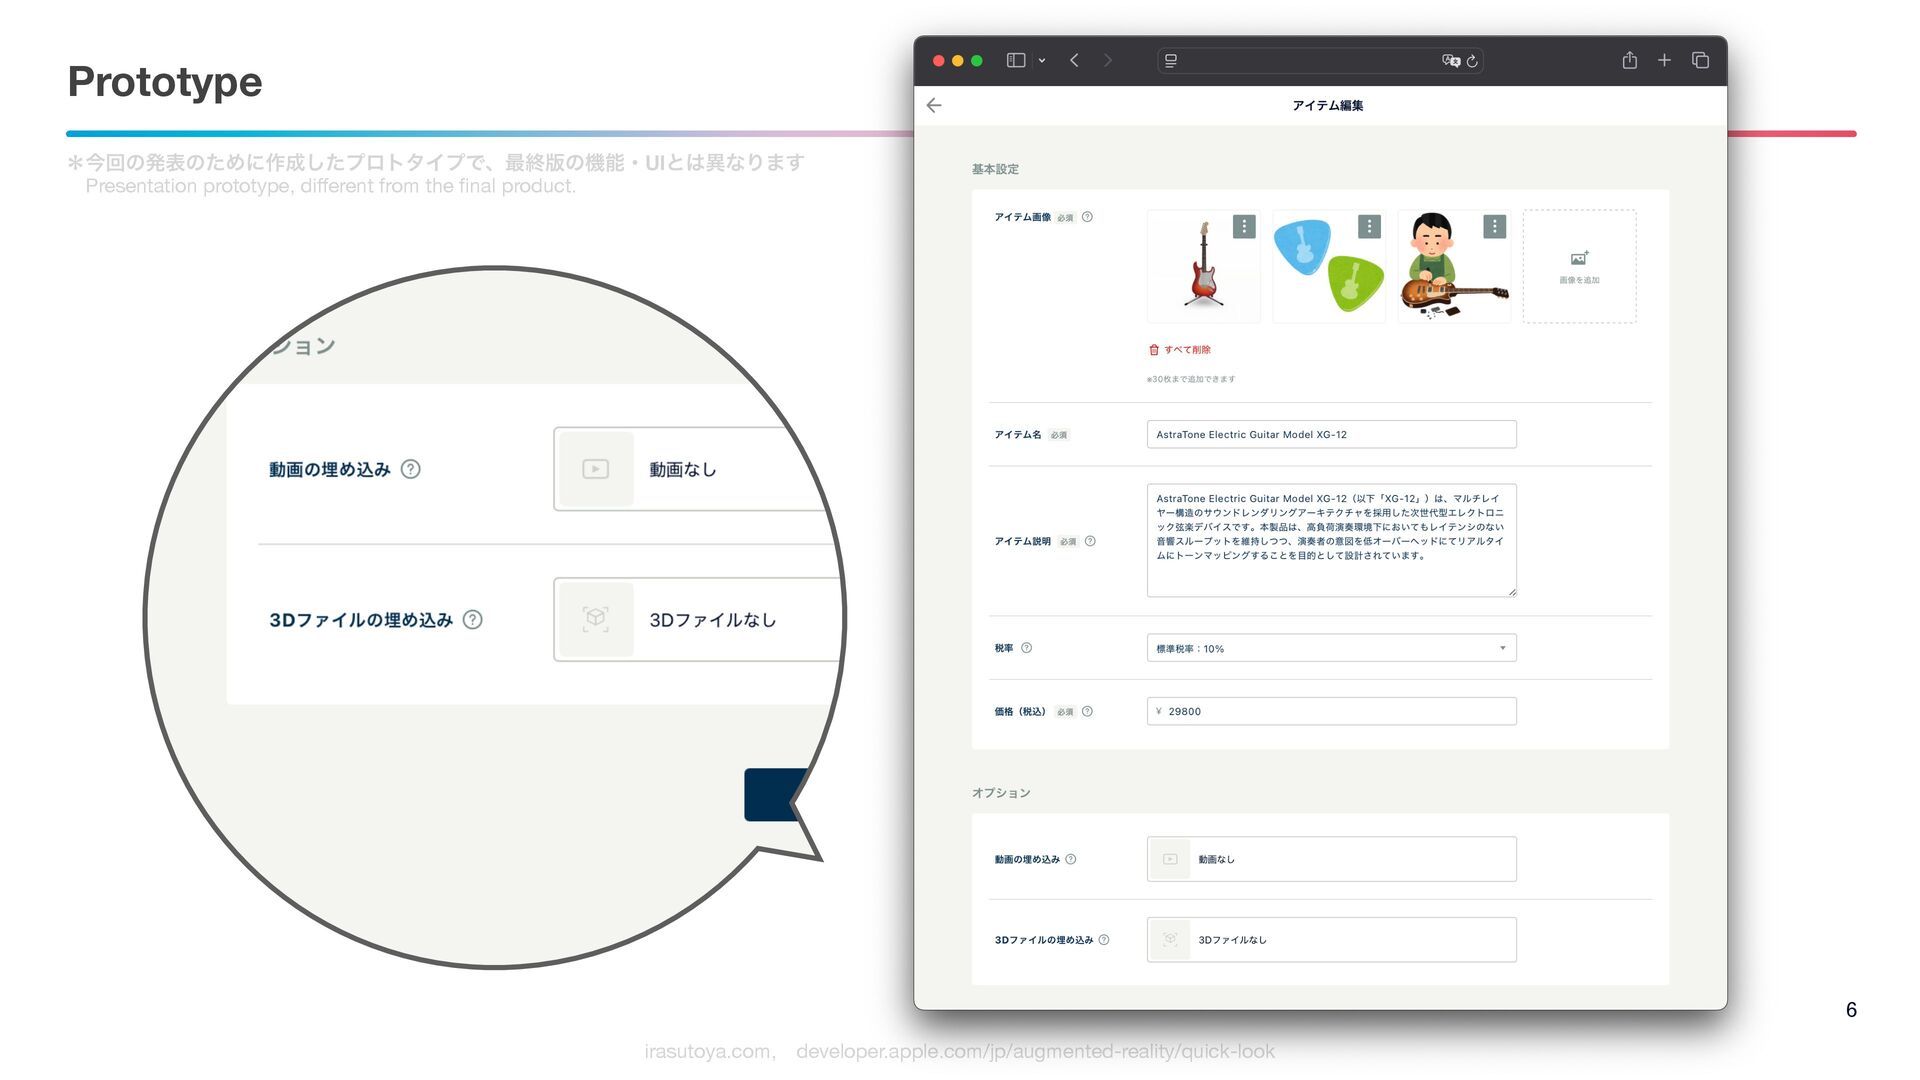Expand the sidebar dropdown chevron in Safari
The height and width of the screenshot is (1080, 1920).
point(1042,61)
